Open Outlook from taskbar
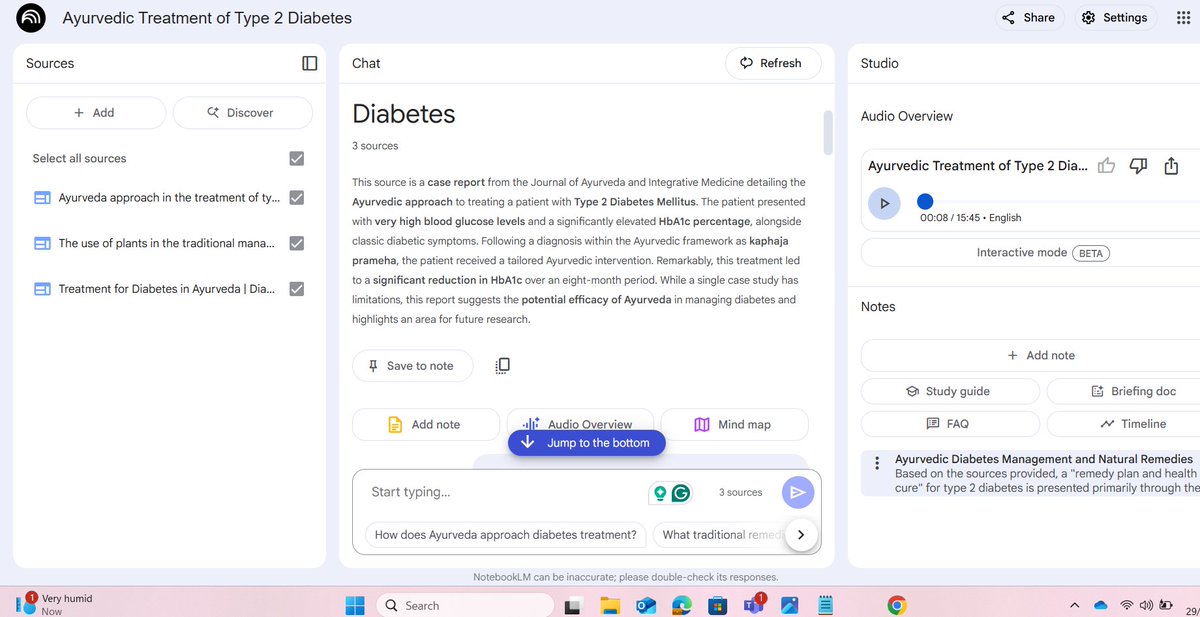This screenshot has height=617, width=1200. (x=646, y=605)
